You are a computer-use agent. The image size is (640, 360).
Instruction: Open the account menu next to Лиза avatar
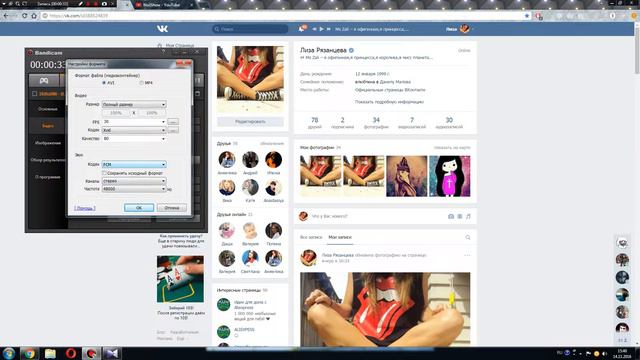coord(460,29)
